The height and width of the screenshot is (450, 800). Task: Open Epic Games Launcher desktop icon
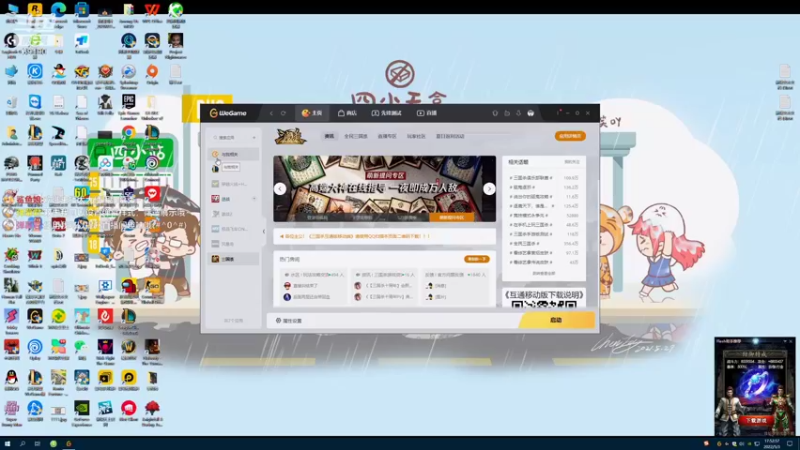point(129,107)
